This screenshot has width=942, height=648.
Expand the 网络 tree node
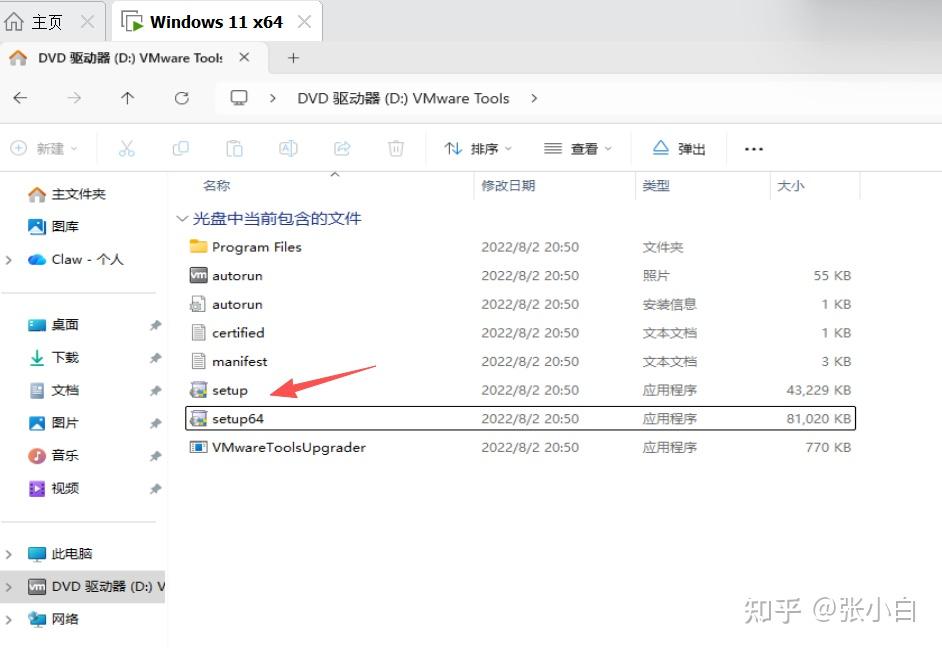[x=8, y=619]
